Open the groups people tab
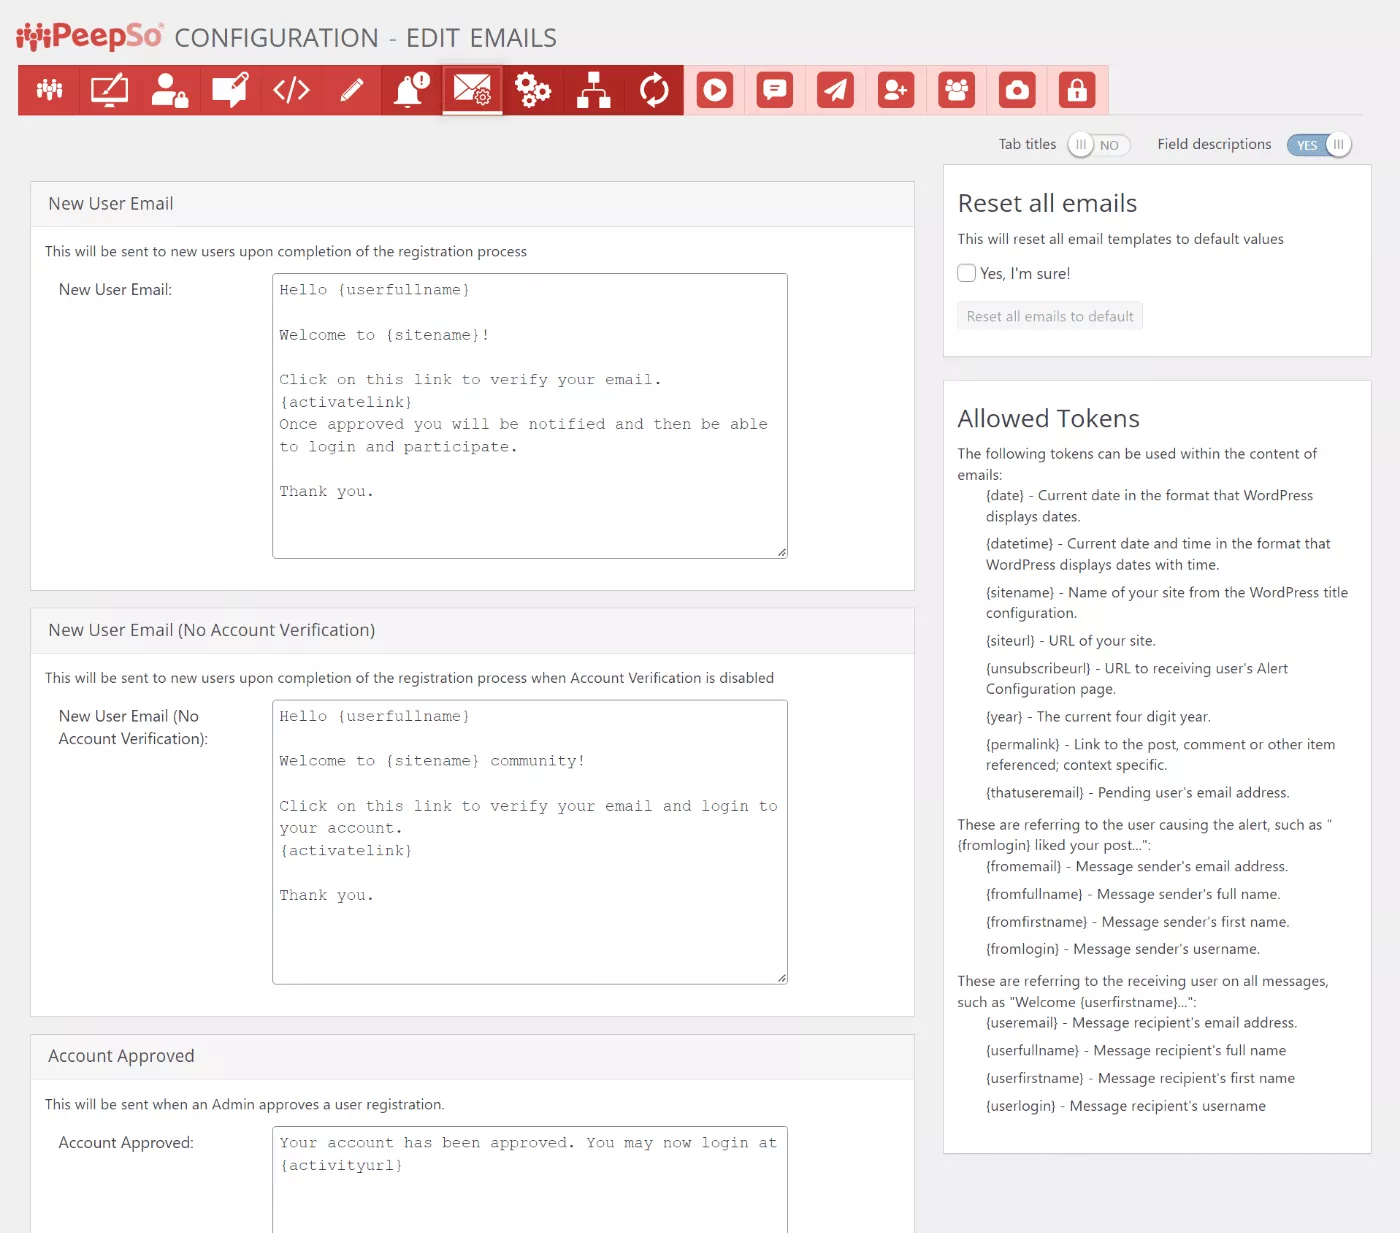 957,90
